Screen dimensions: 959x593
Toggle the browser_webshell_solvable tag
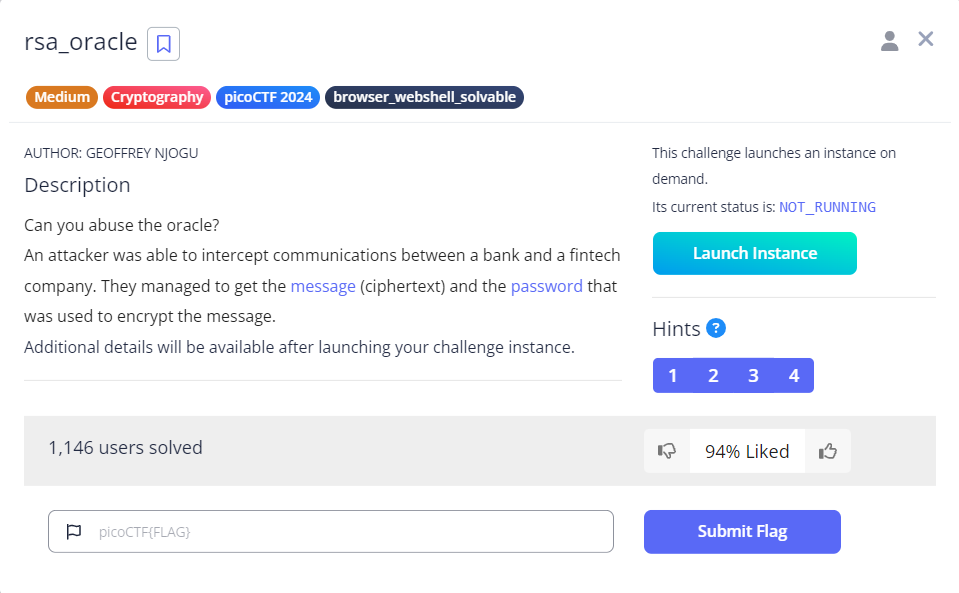[x=424, y=97]
